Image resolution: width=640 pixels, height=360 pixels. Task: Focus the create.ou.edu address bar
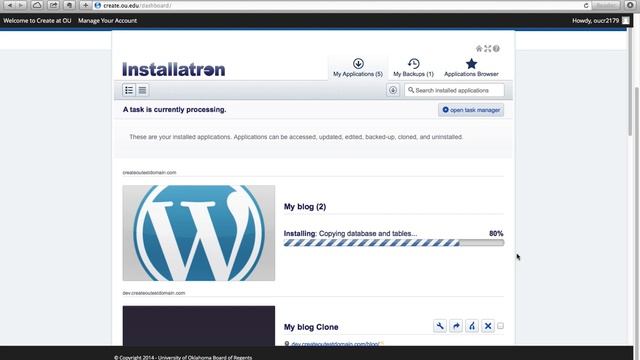pyautogui.click(x=339, y=6)
